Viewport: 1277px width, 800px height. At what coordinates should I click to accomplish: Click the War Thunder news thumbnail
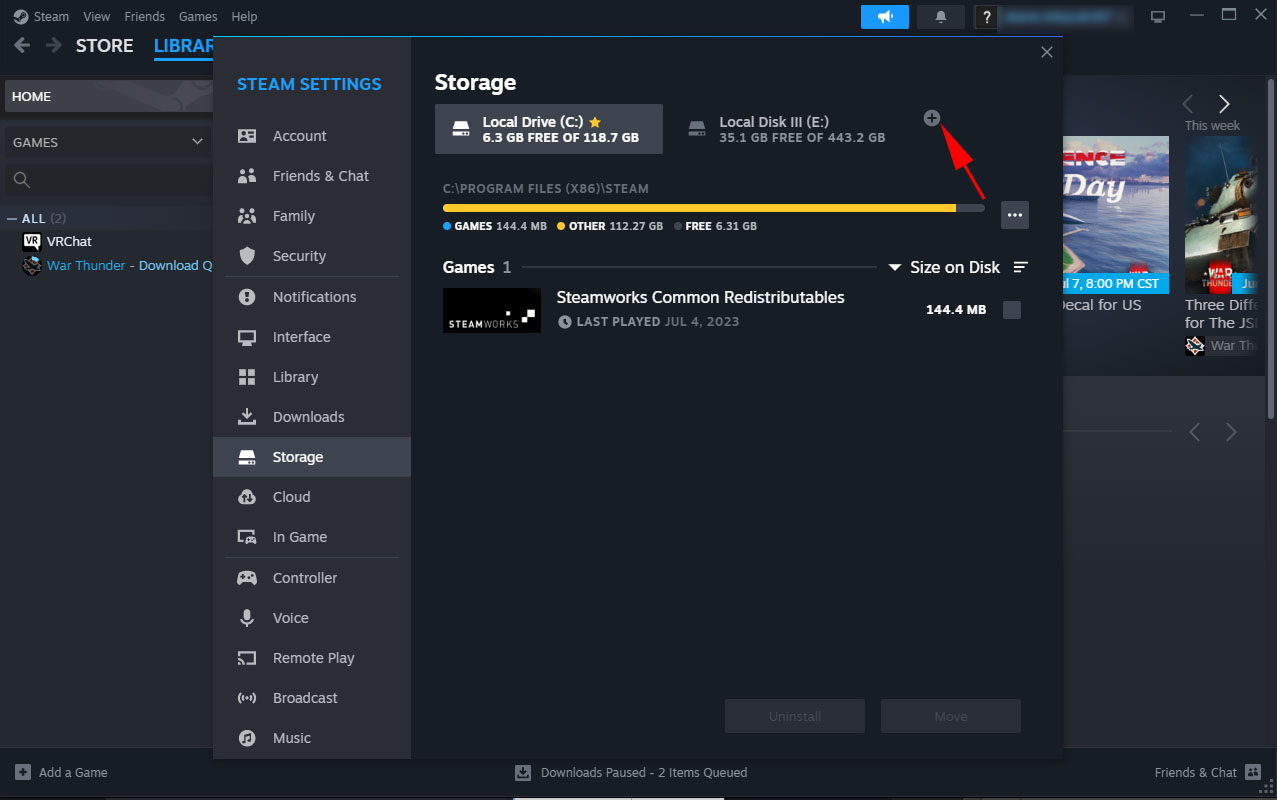pos(1221,215)
